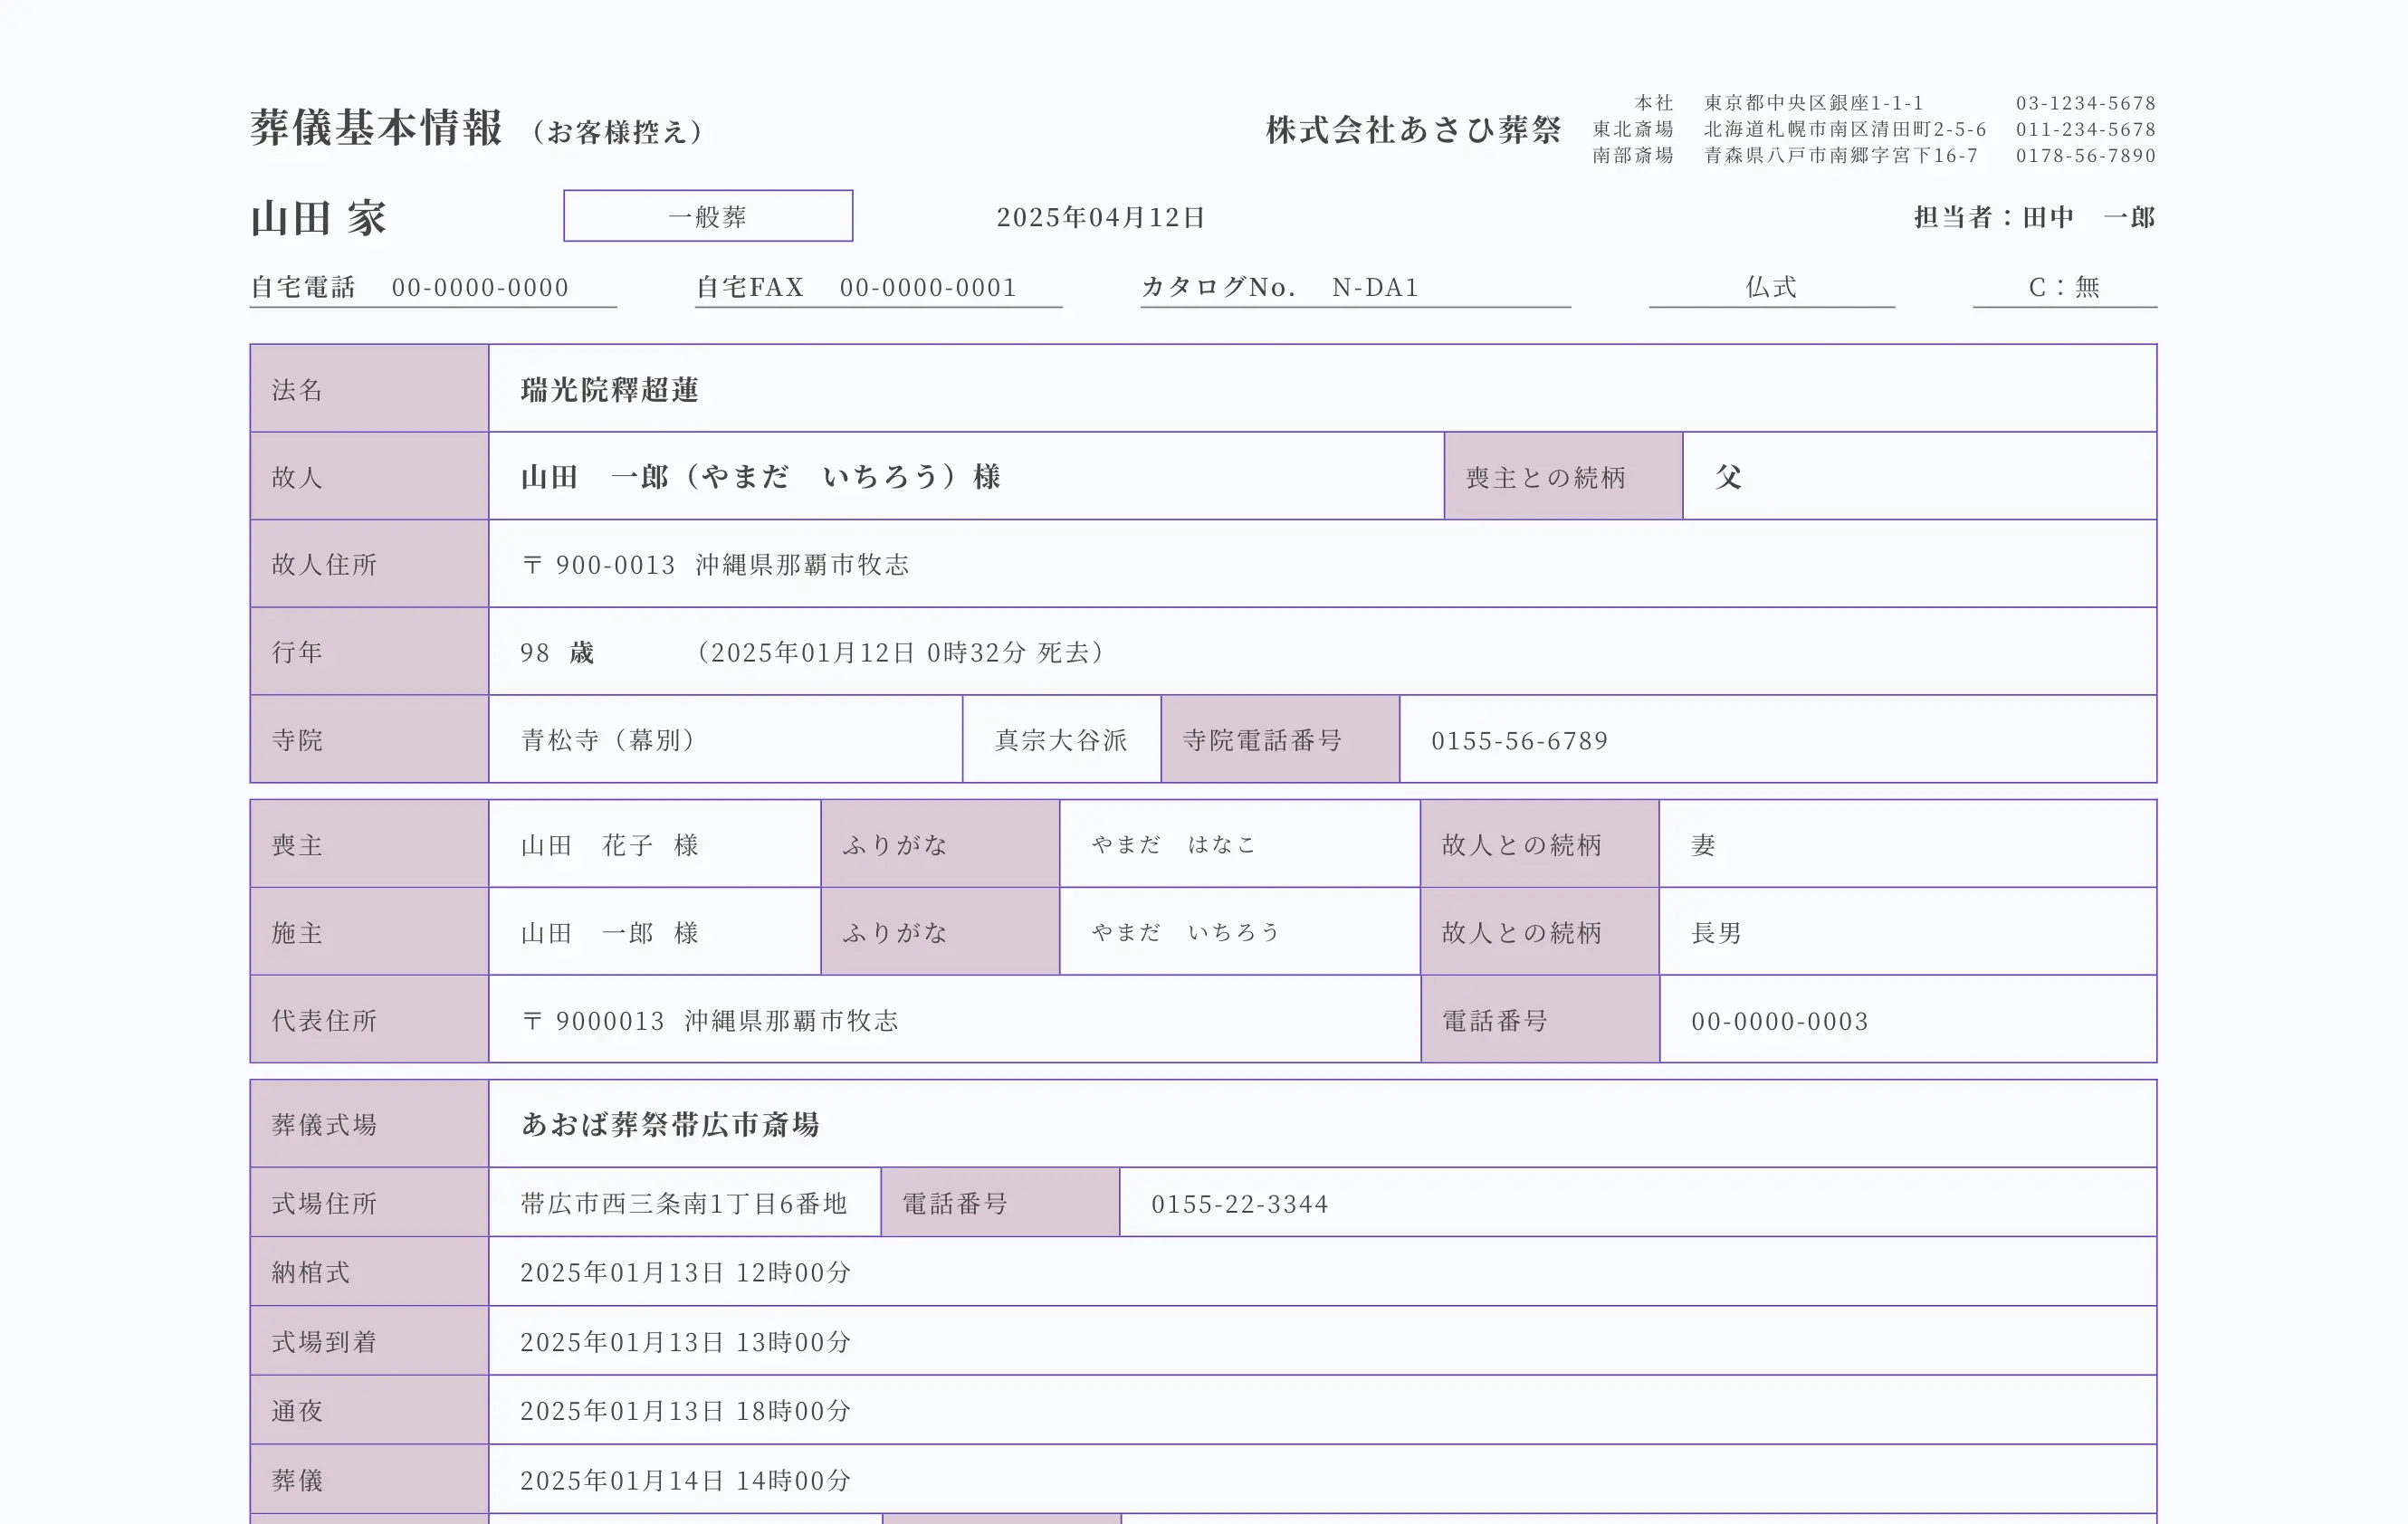The height and width of the screenshot is (1524, 2408).
Task: Click the 代表住所 phone 00-0000-0003
Action: (x=1779, y=1021)
